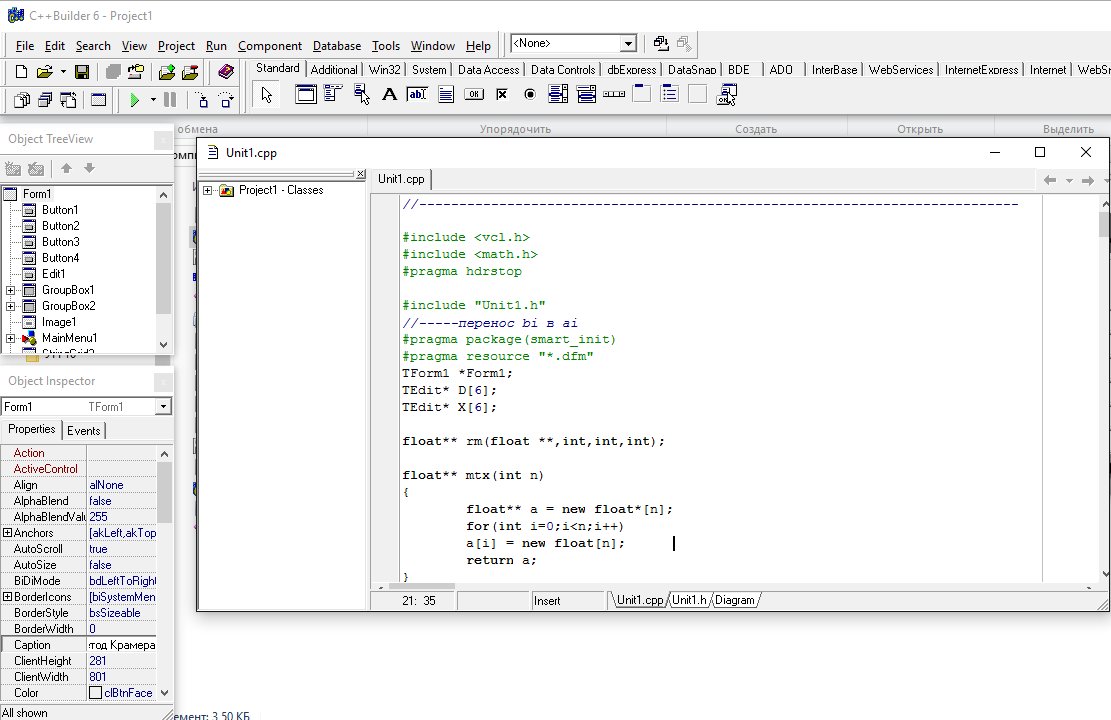Select the Edit component icon
1111x720 pixels.
tap(417, 94)
